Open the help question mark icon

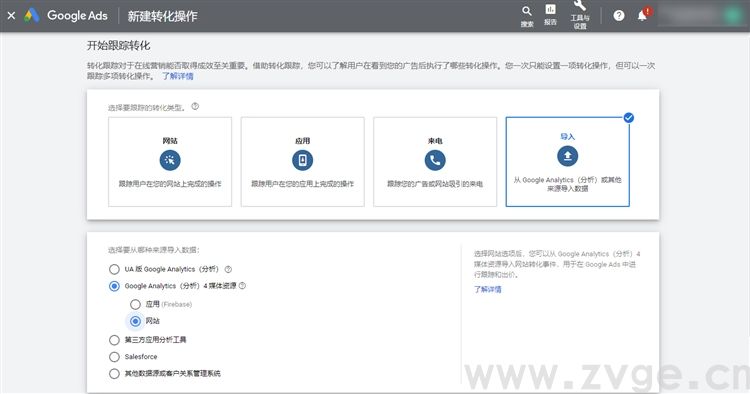[x=618, y=16]
